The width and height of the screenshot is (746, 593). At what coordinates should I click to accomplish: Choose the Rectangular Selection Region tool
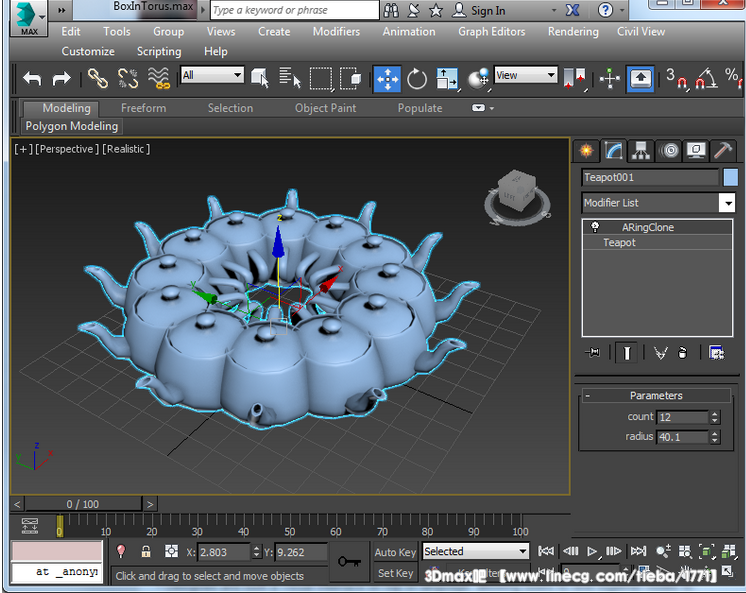[x=321, y=79]
